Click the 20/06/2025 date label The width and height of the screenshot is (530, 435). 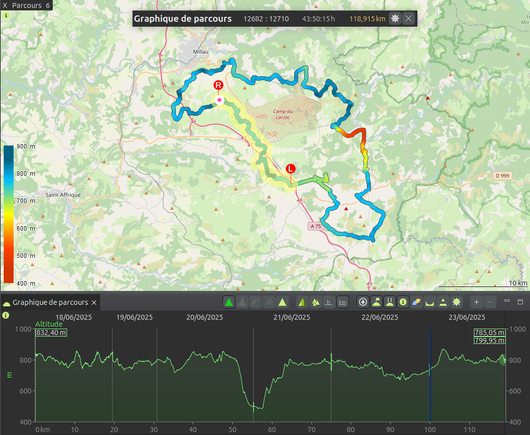tap(204, 317)
